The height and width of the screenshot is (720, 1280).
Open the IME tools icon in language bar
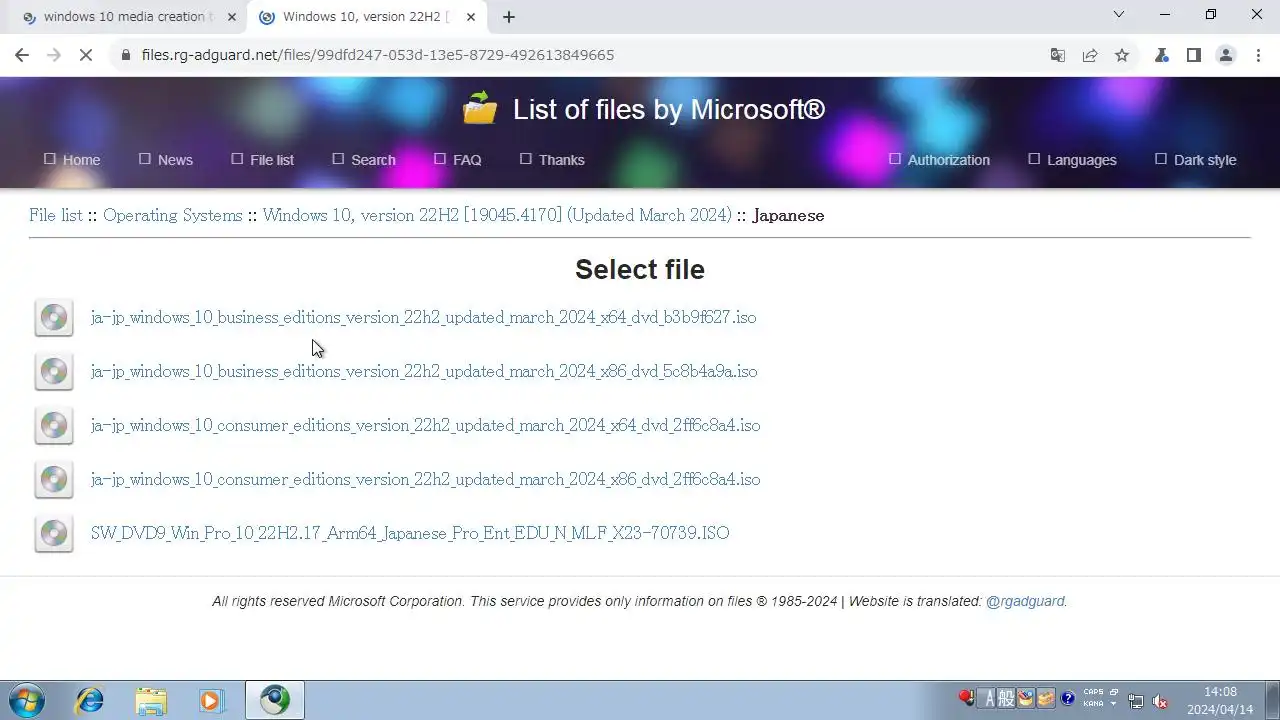[x=1046, y=699]
